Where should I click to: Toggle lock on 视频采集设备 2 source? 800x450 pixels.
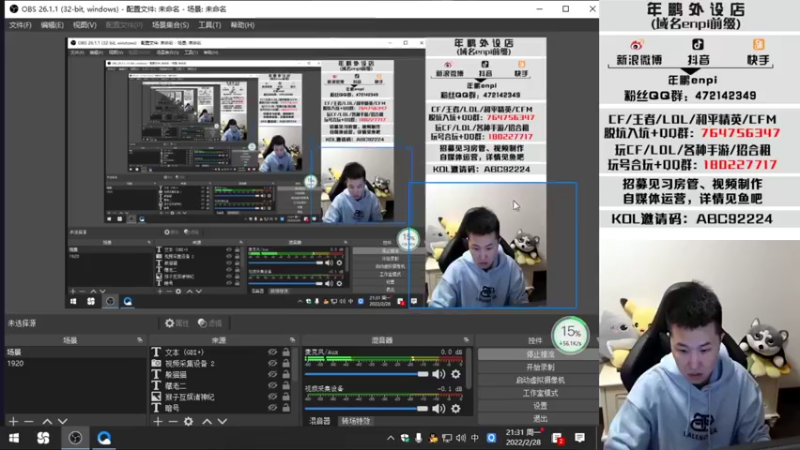point(286,363)
